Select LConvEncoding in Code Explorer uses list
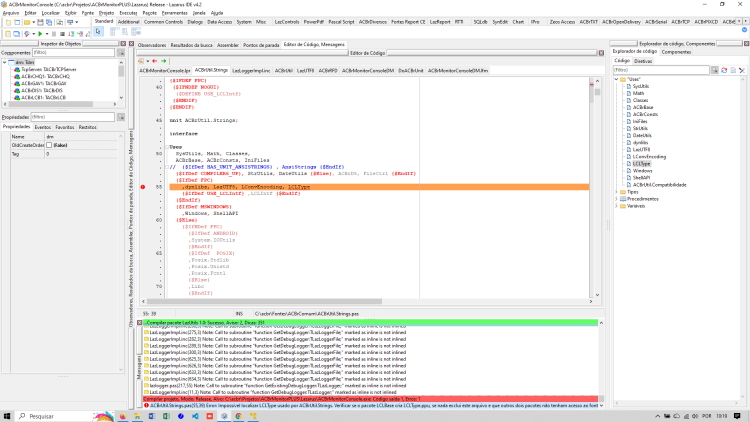The height and width of the screenshot is (422, 750). [x=649, y=157]
